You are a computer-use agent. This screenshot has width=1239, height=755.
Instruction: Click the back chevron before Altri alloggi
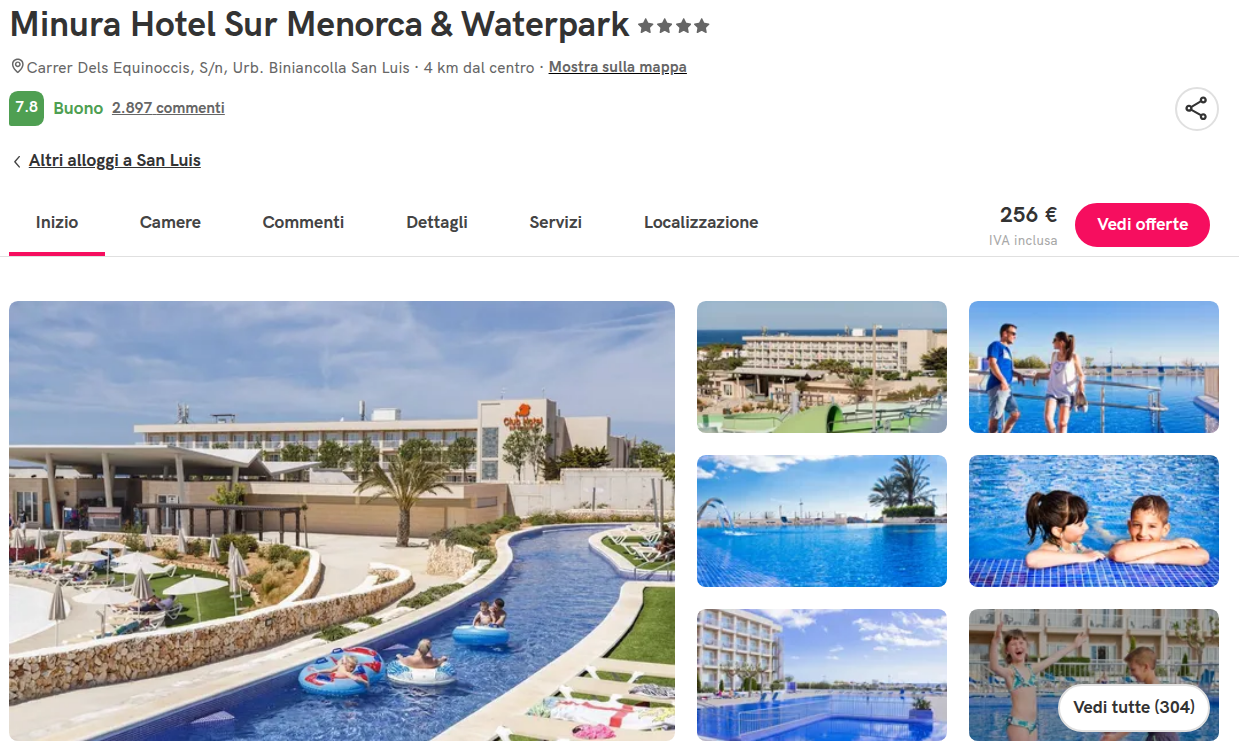point(17,162)
